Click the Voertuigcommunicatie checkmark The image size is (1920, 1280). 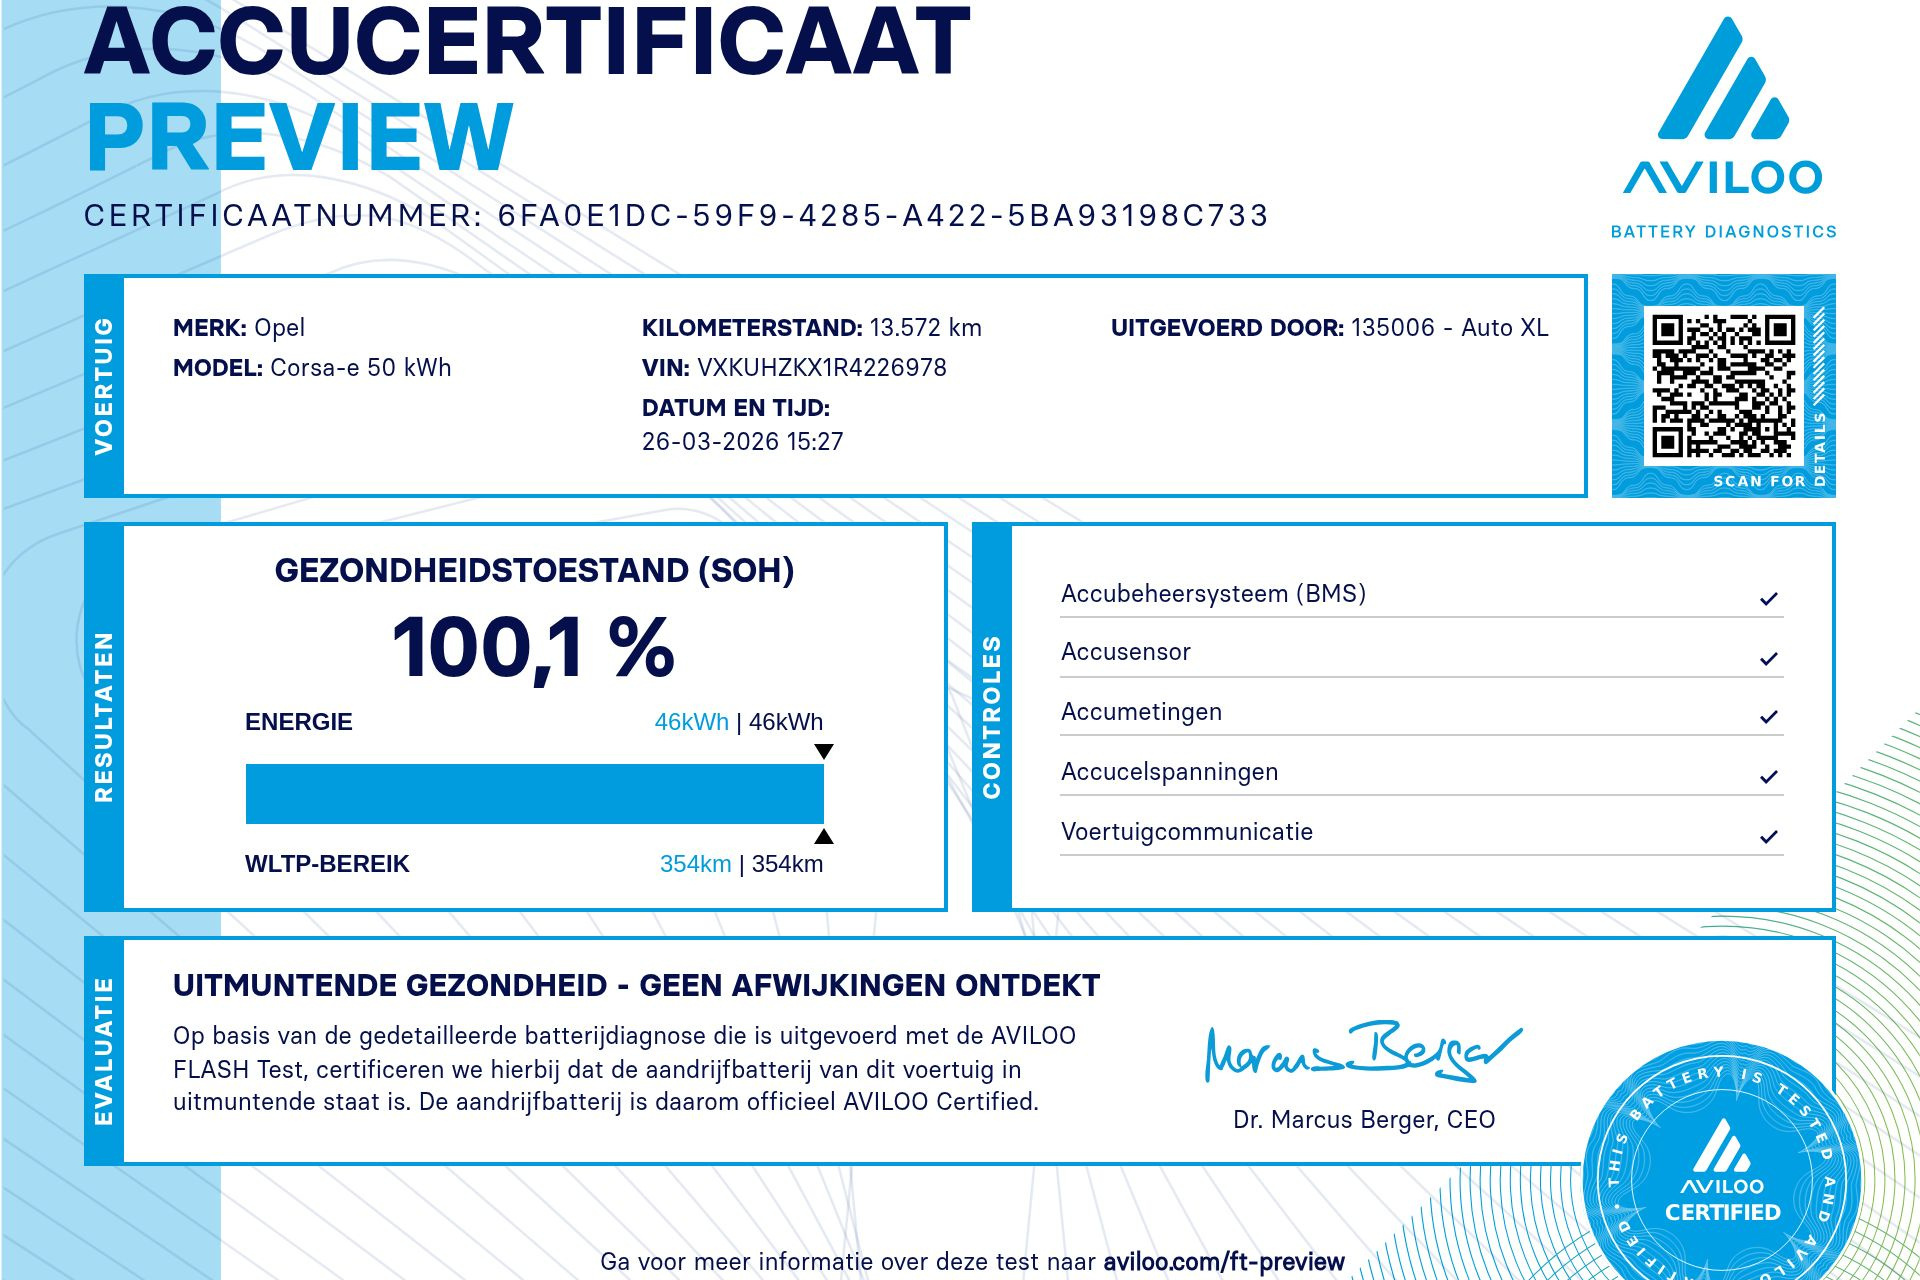coord(1768,837)
